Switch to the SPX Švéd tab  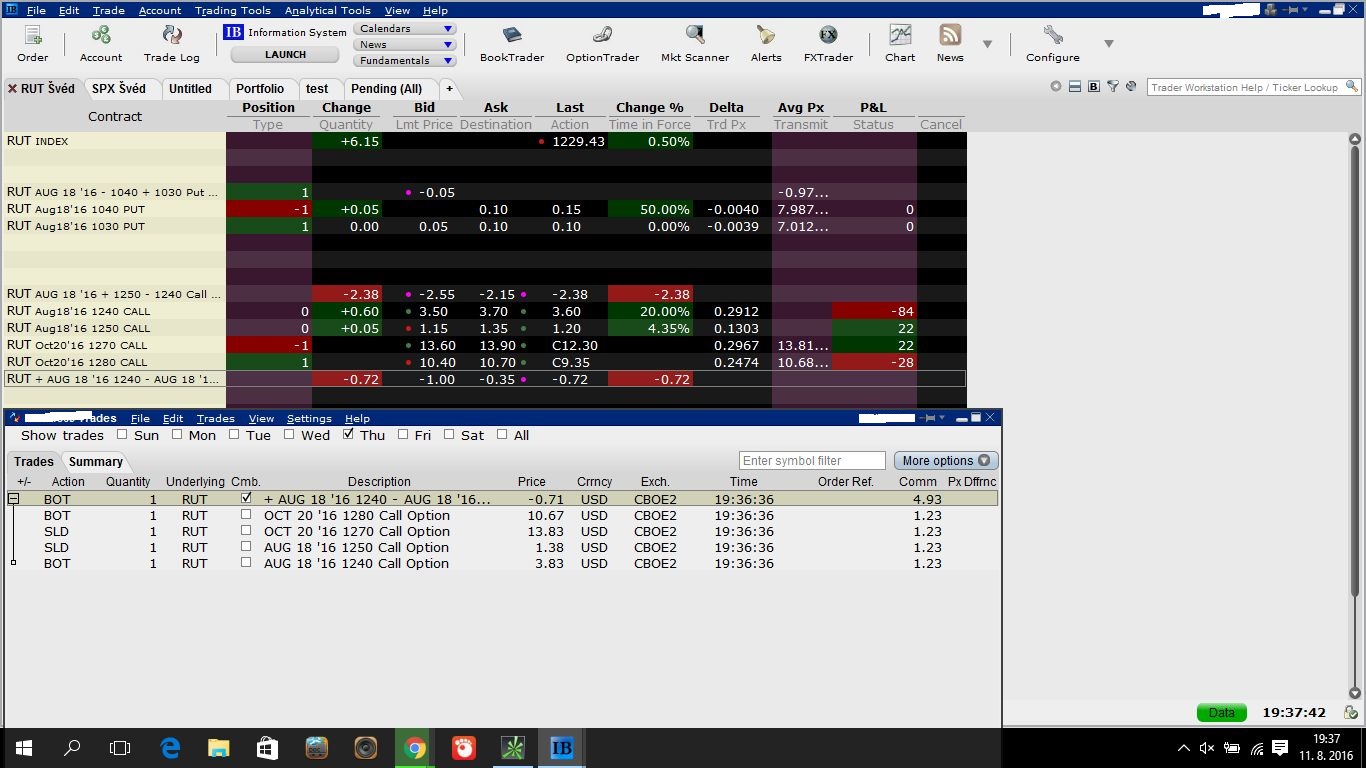119,89
